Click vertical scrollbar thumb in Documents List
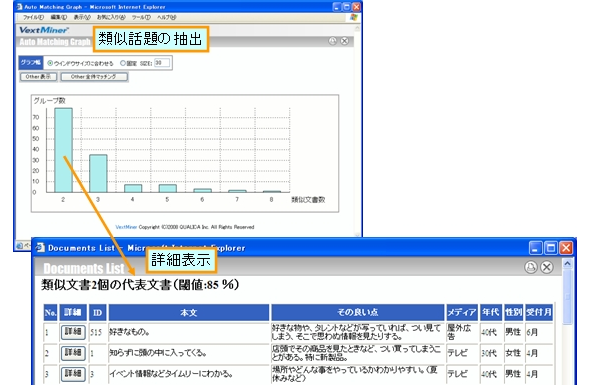 (x=567, y=297)
